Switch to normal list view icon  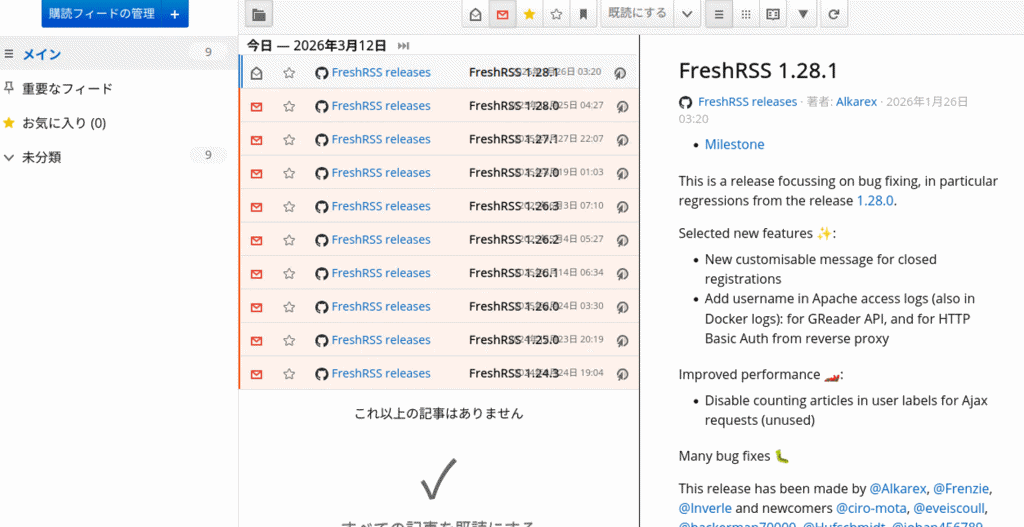tap(717, 15)
